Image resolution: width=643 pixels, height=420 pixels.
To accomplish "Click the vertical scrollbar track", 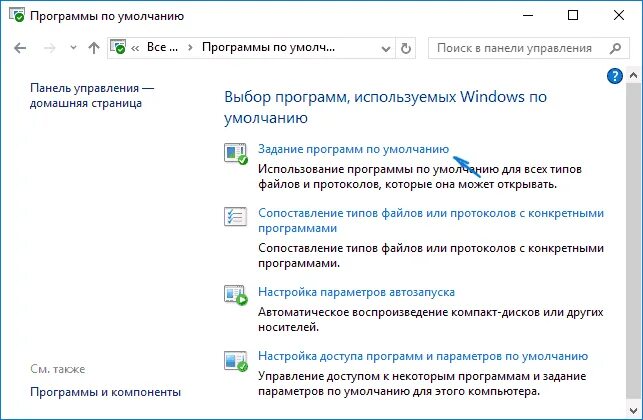I will tap(633, 242).
